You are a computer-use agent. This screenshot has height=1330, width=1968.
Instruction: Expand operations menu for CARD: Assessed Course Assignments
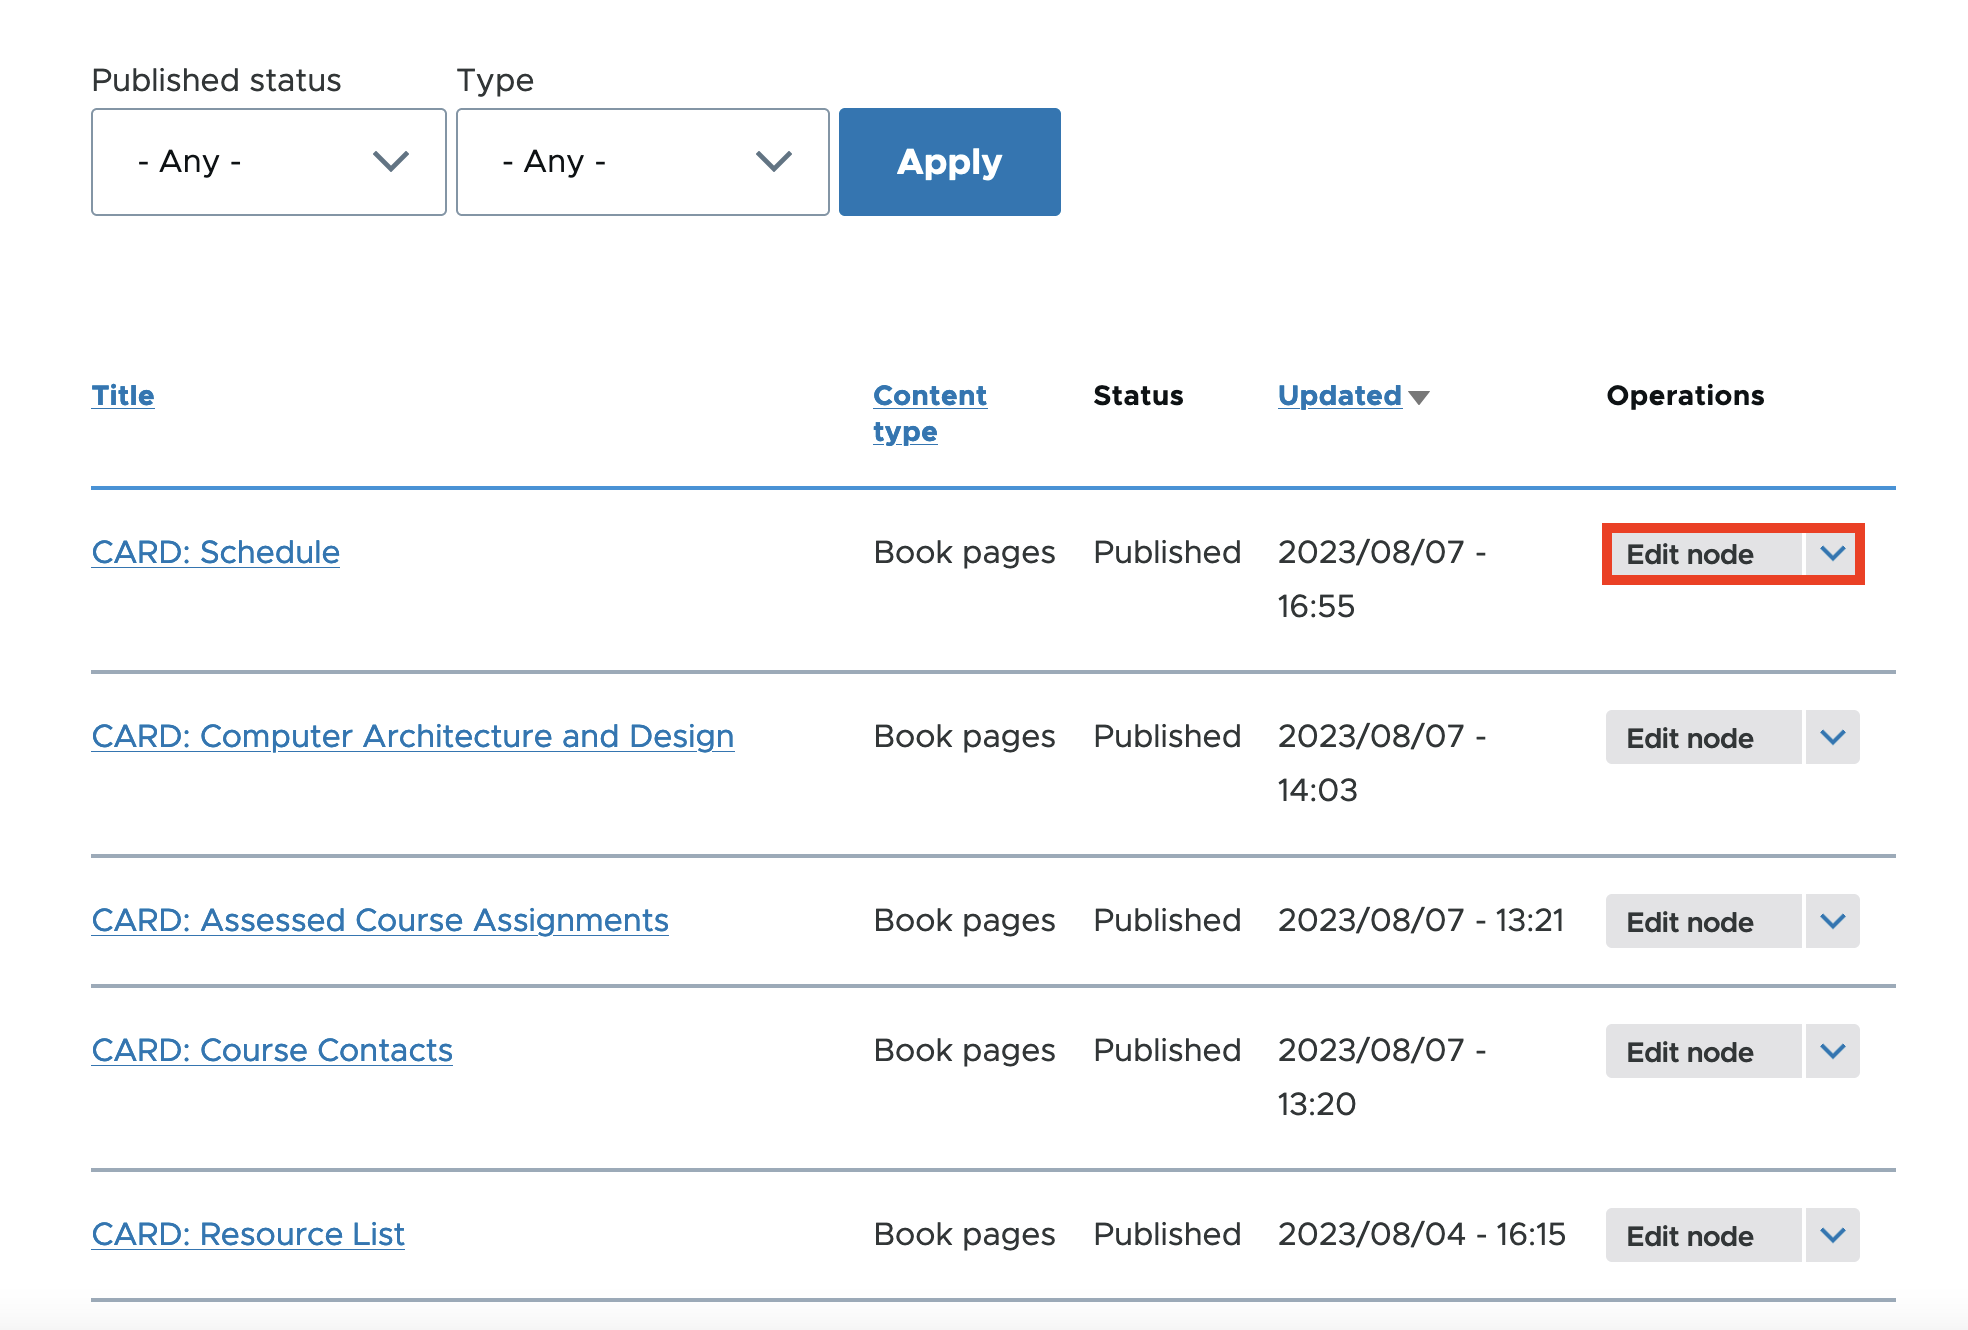1833,921
